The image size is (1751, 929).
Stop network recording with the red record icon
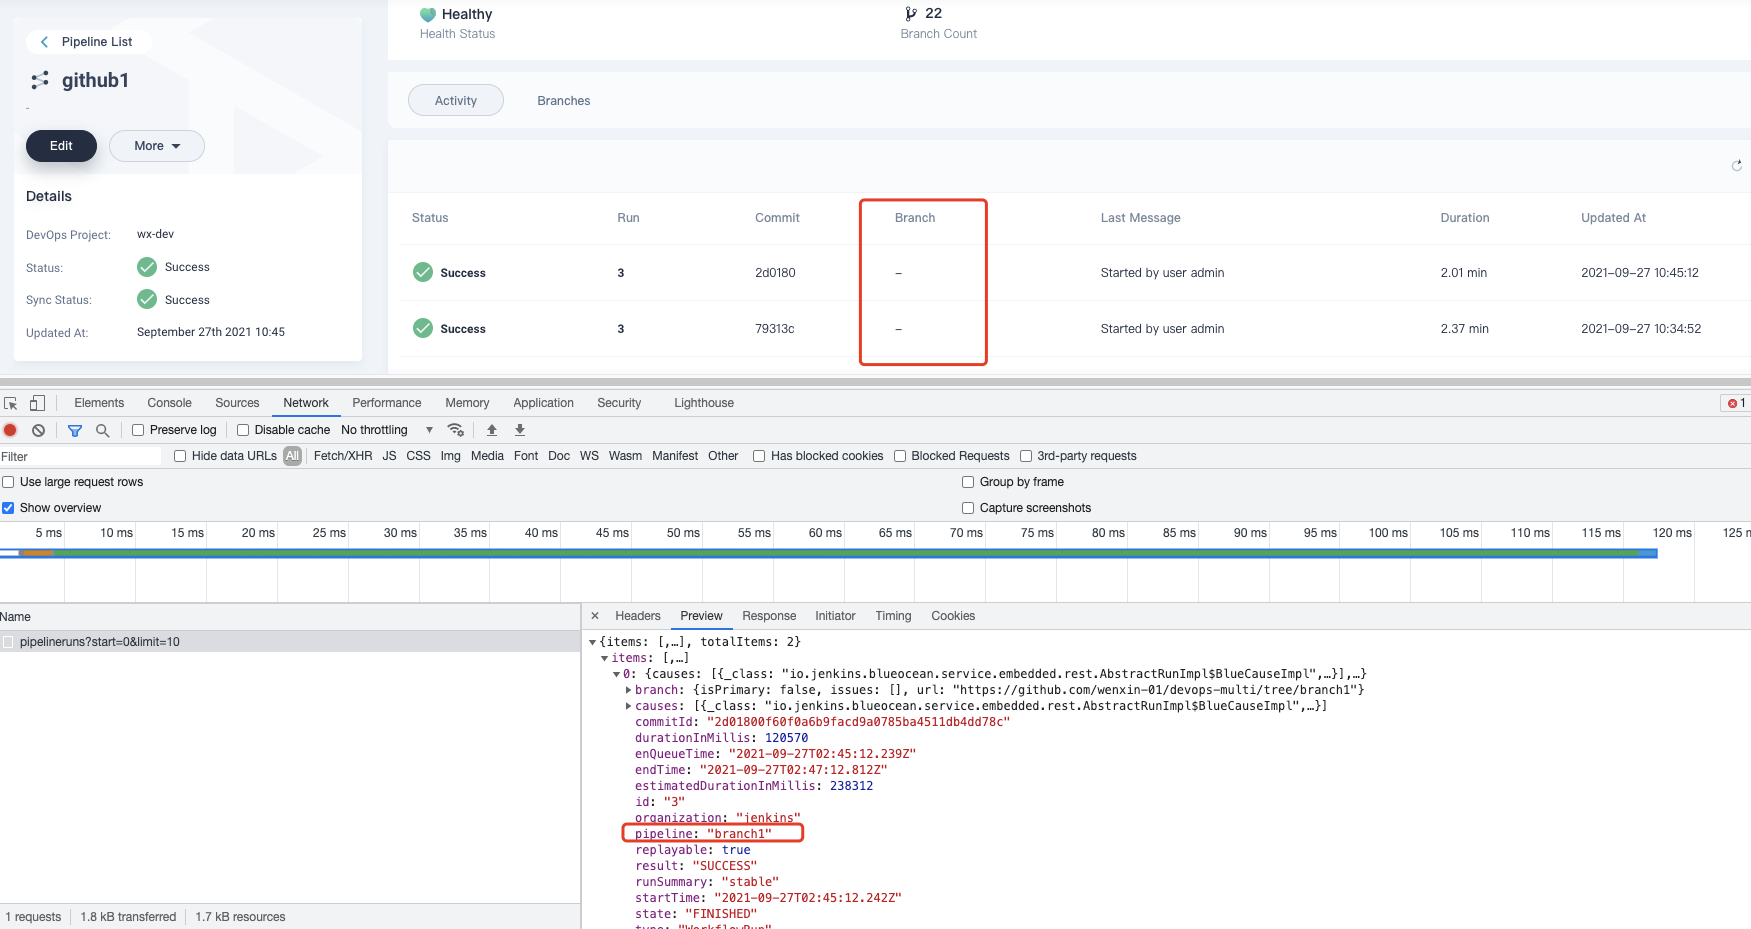[10, 430]
